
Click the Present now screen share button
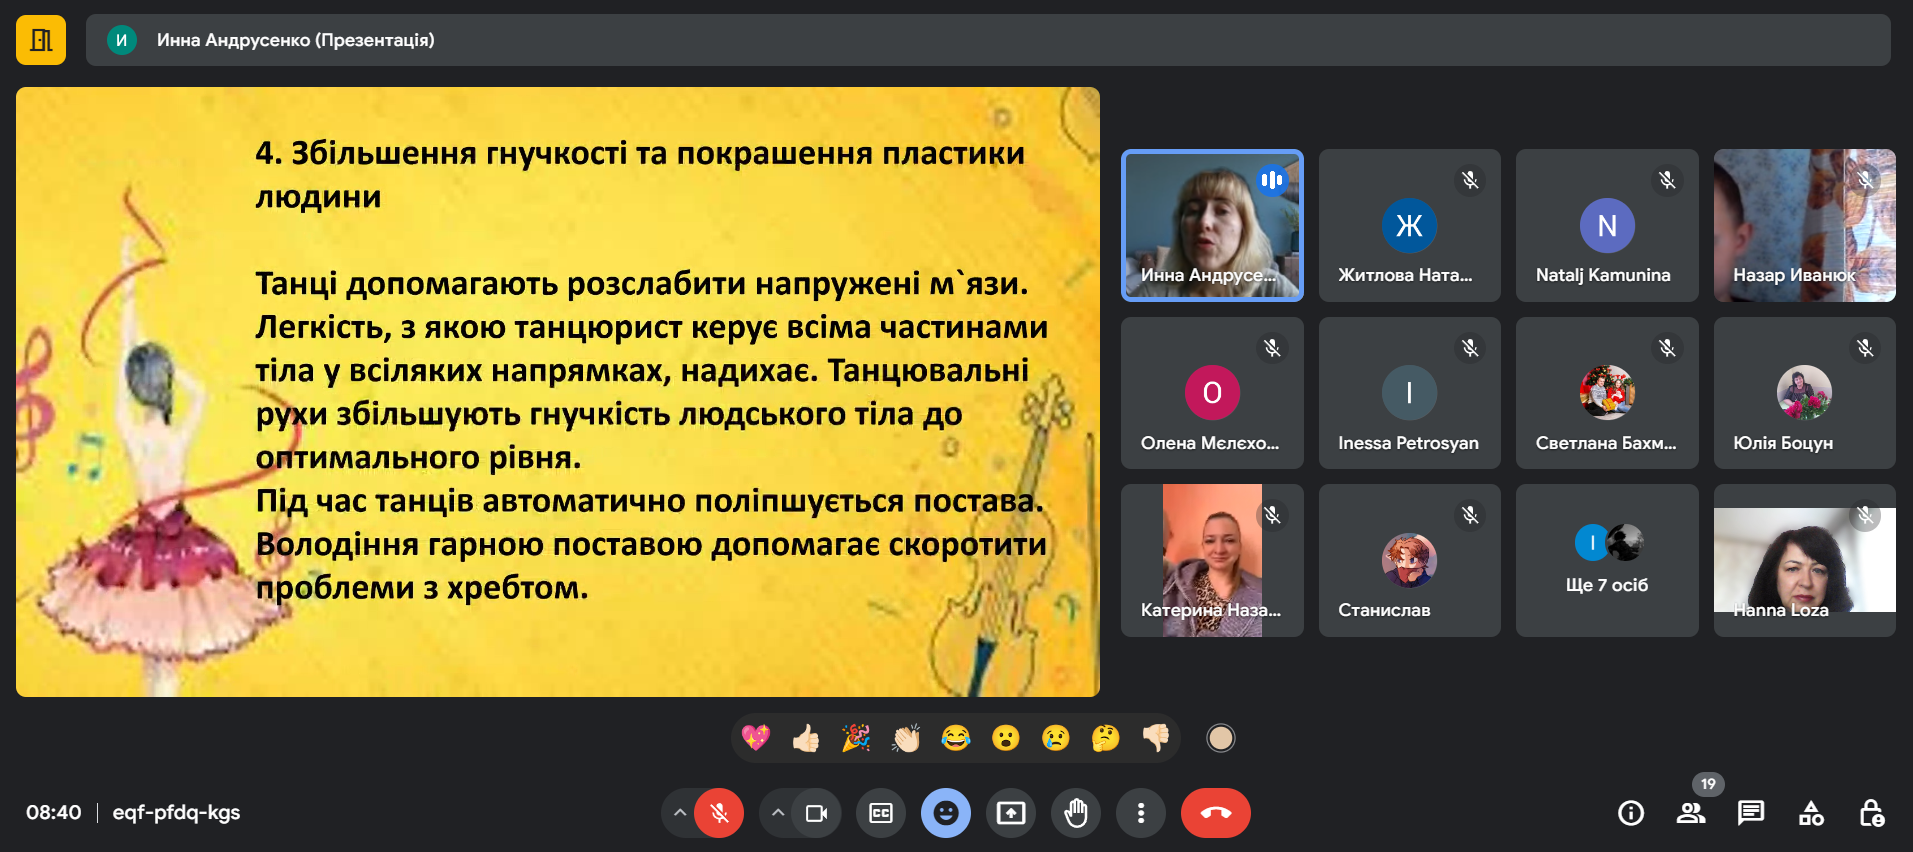pos(1011,813)
